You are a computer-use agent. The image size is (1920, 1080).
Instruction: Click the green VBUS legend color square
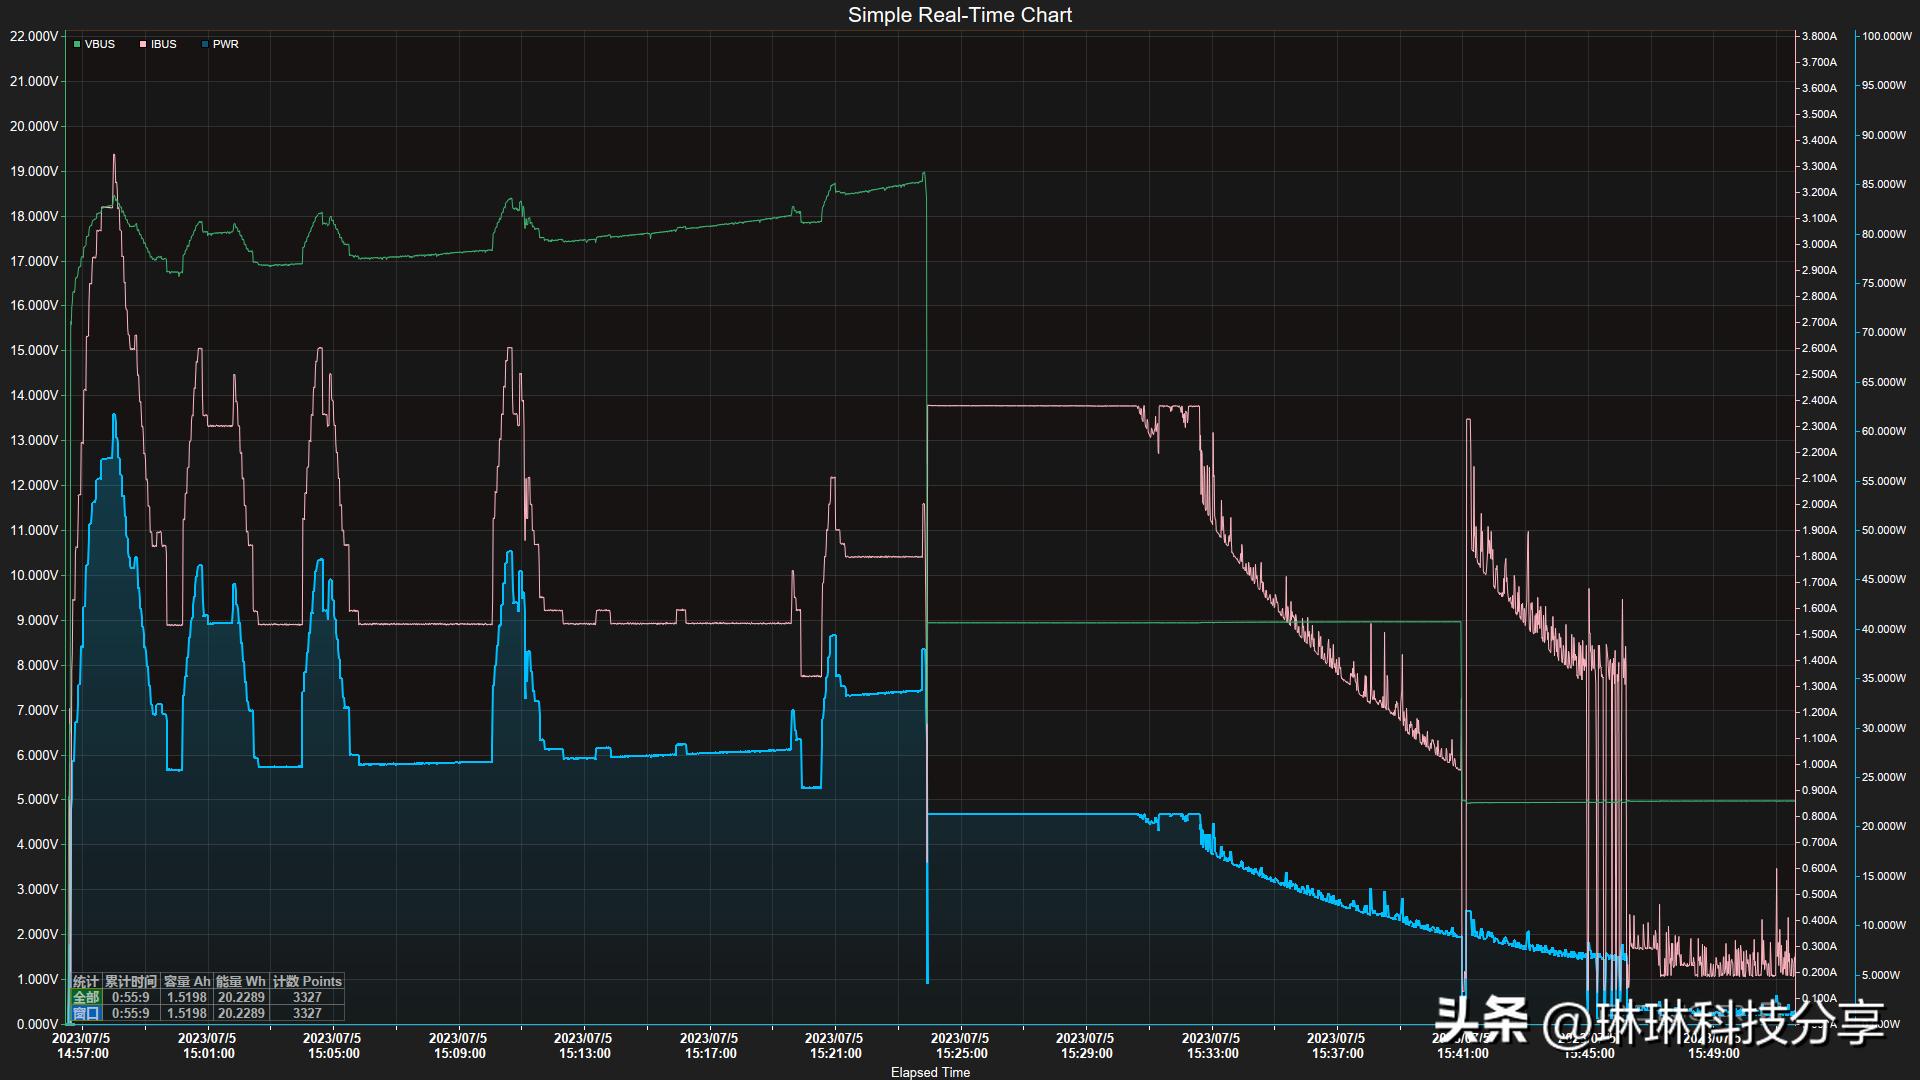point(77,44)
